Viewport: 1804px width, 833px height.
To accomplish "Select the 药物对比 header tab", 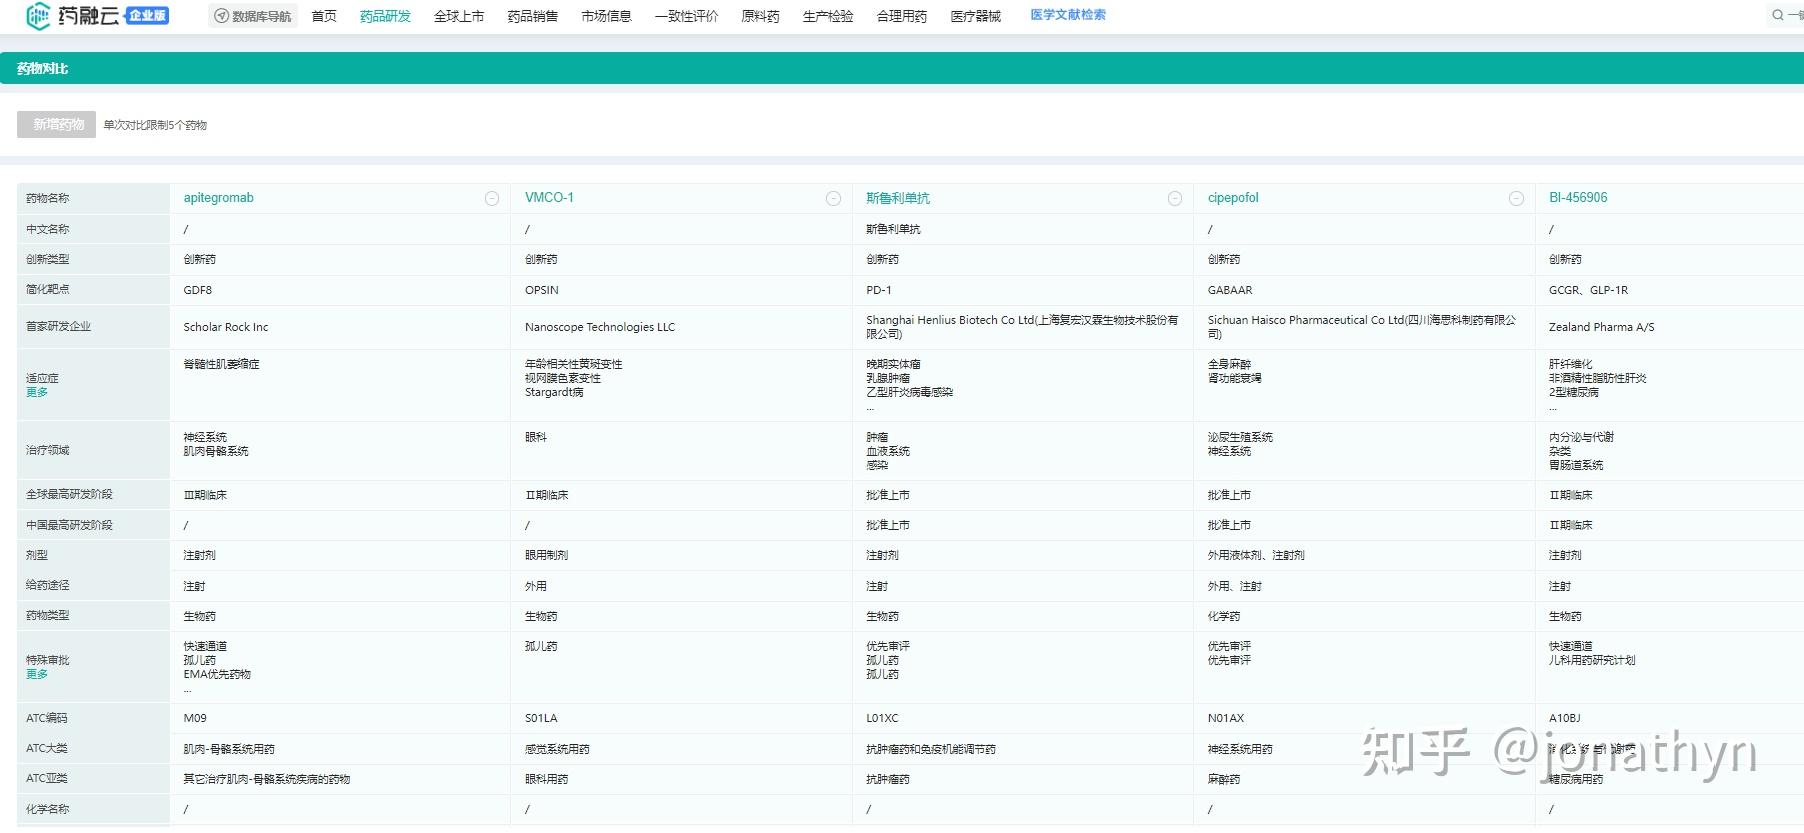I will [x=43, y=69].
